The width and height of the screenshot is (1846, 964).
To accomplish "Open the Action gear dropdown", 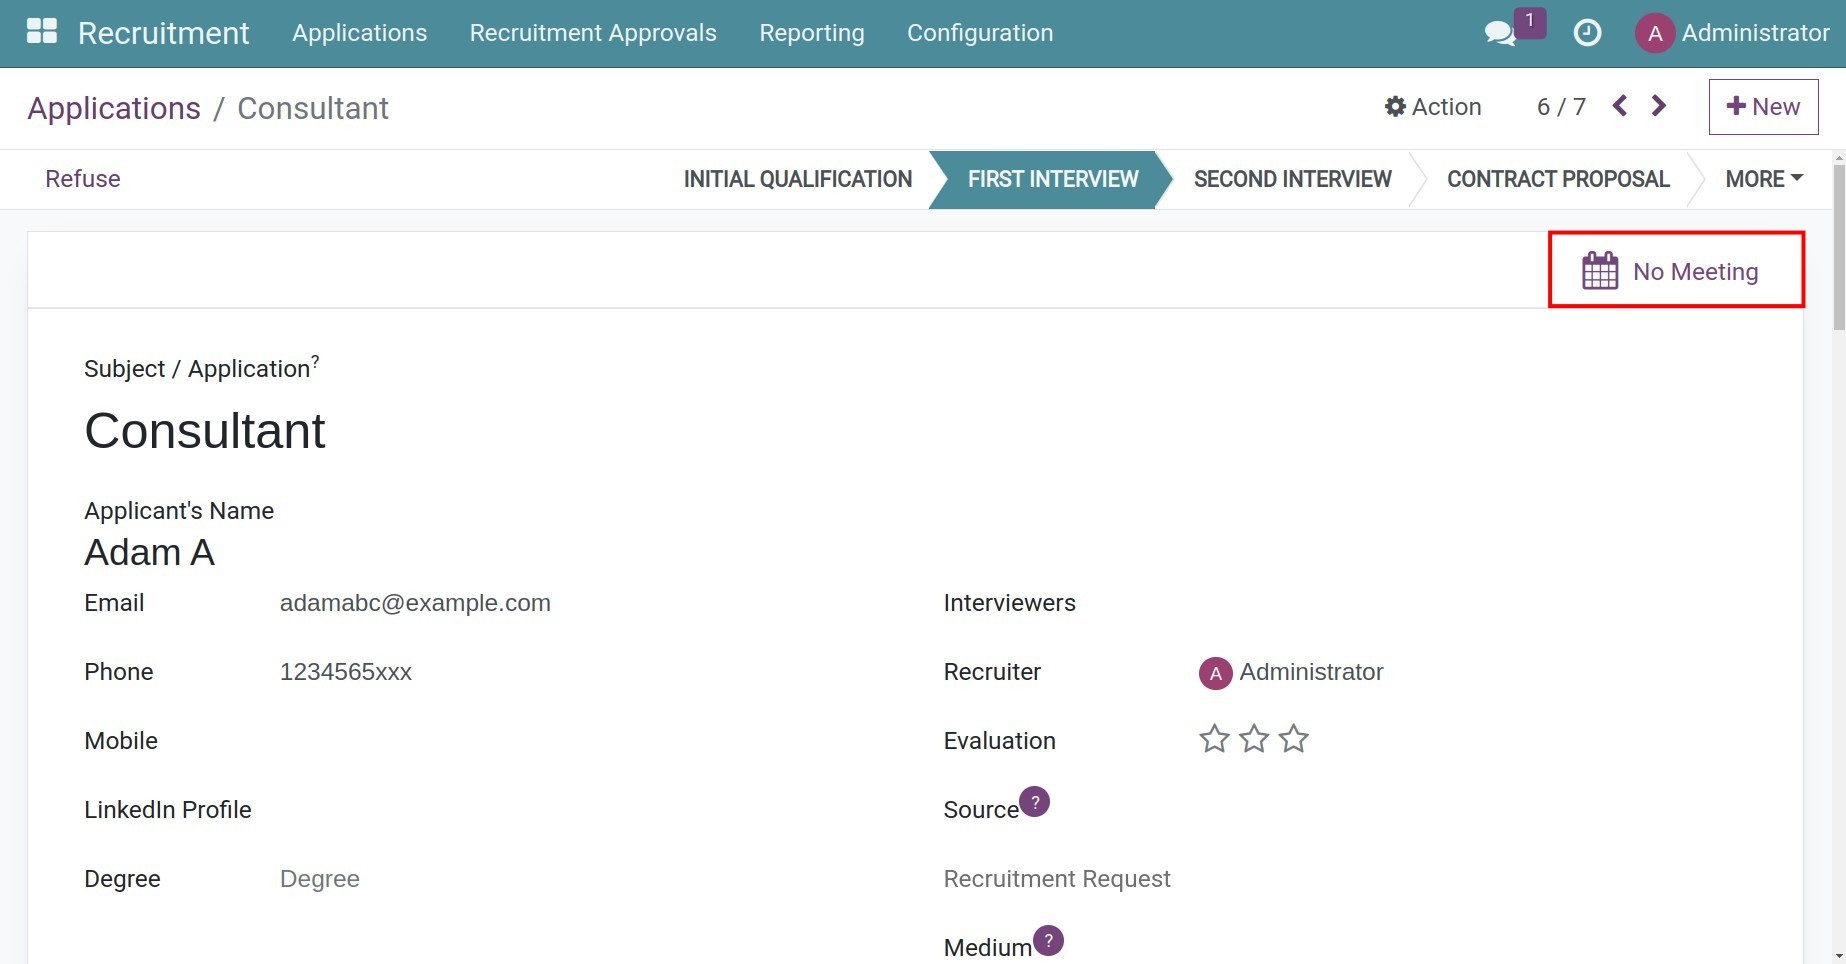I will tap(1433, 107).
